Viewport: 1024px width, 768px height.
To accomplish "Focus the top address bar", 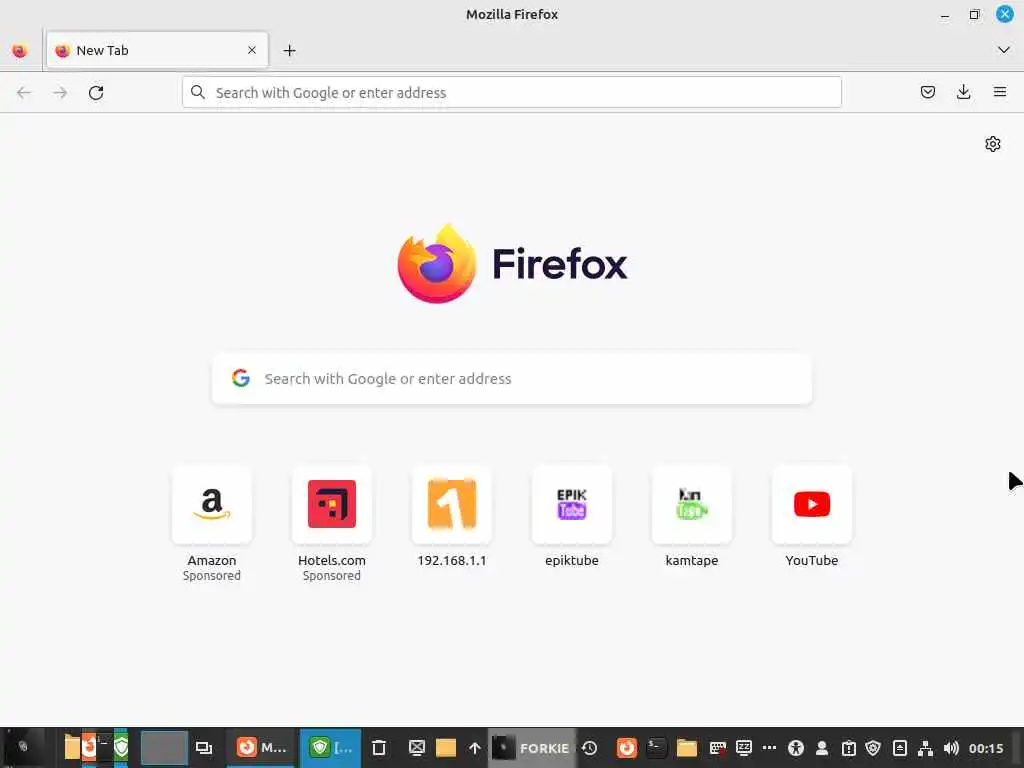I will pyautogui.click(x=512, y=93).
